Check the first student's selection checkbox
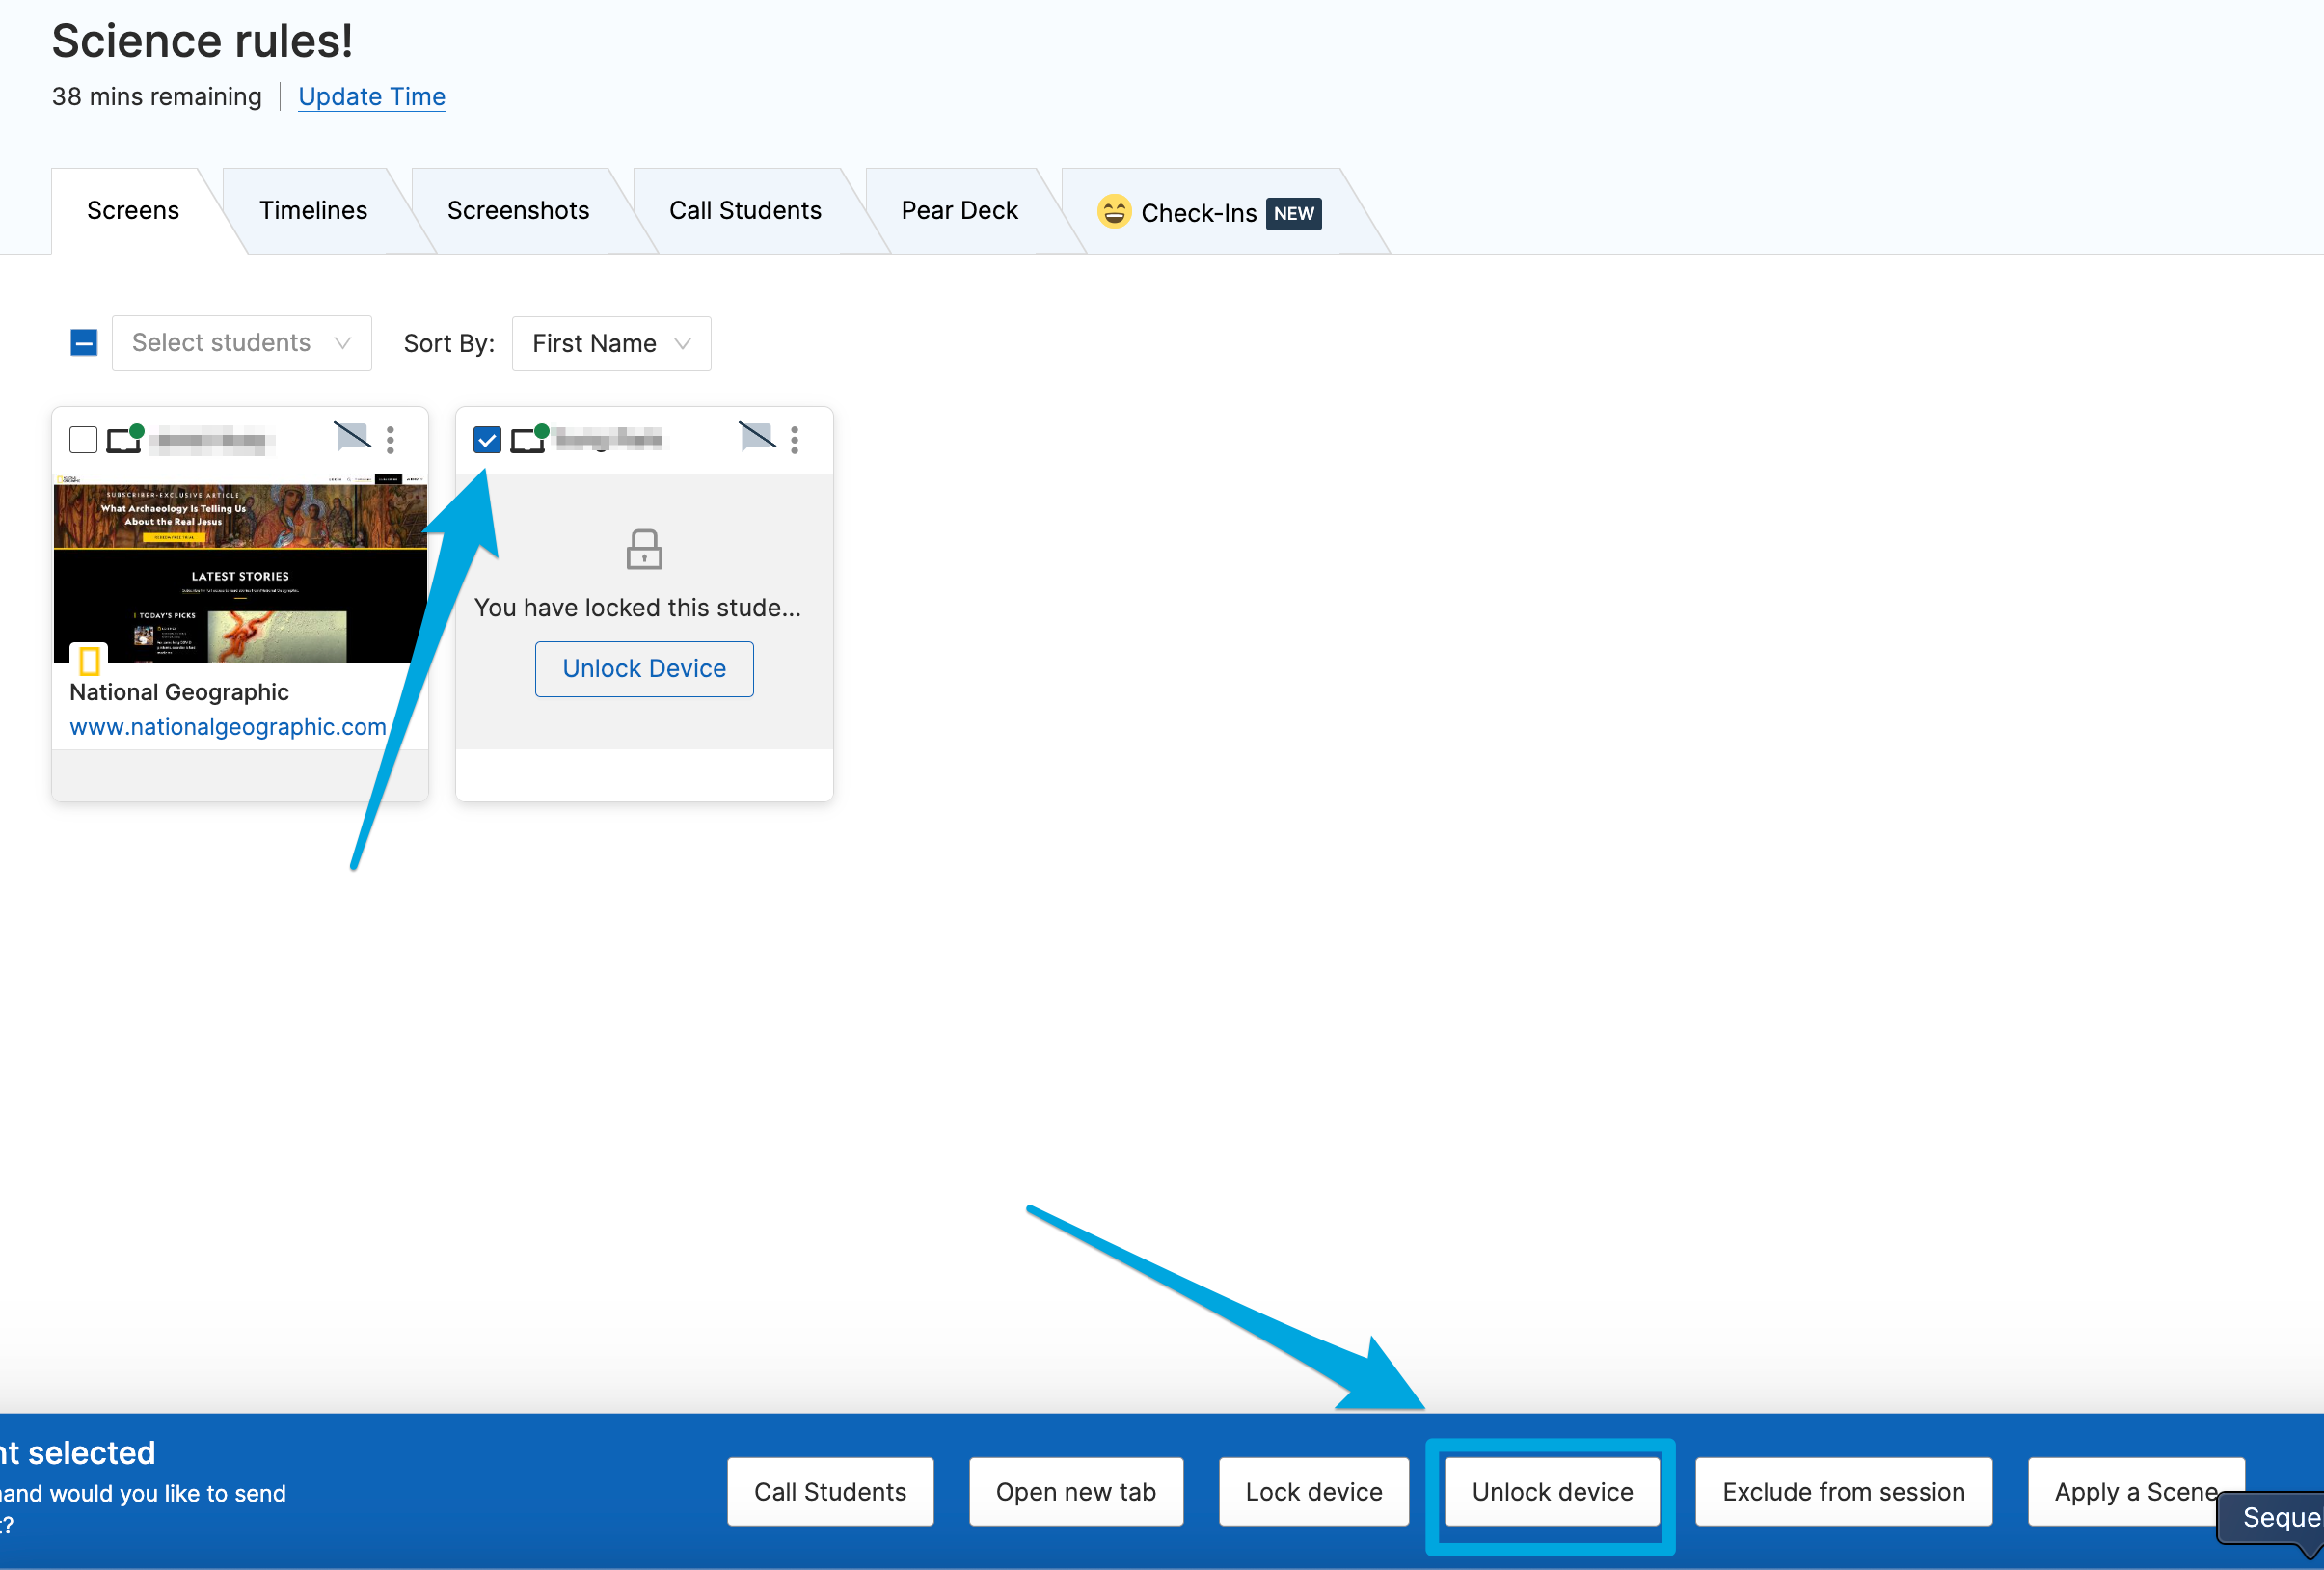The width and height of the screenshot is (2324, 1570). pyautogui.click(x=83, y=440)
